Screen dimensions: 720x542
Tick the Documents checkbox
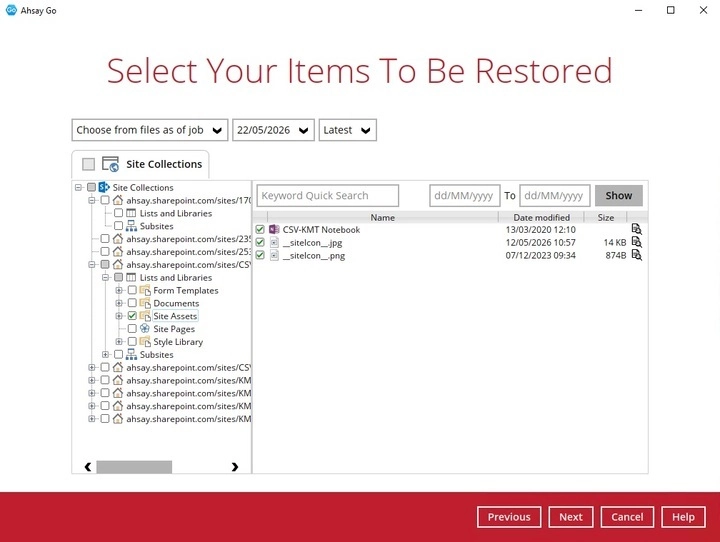pos(132,303)
